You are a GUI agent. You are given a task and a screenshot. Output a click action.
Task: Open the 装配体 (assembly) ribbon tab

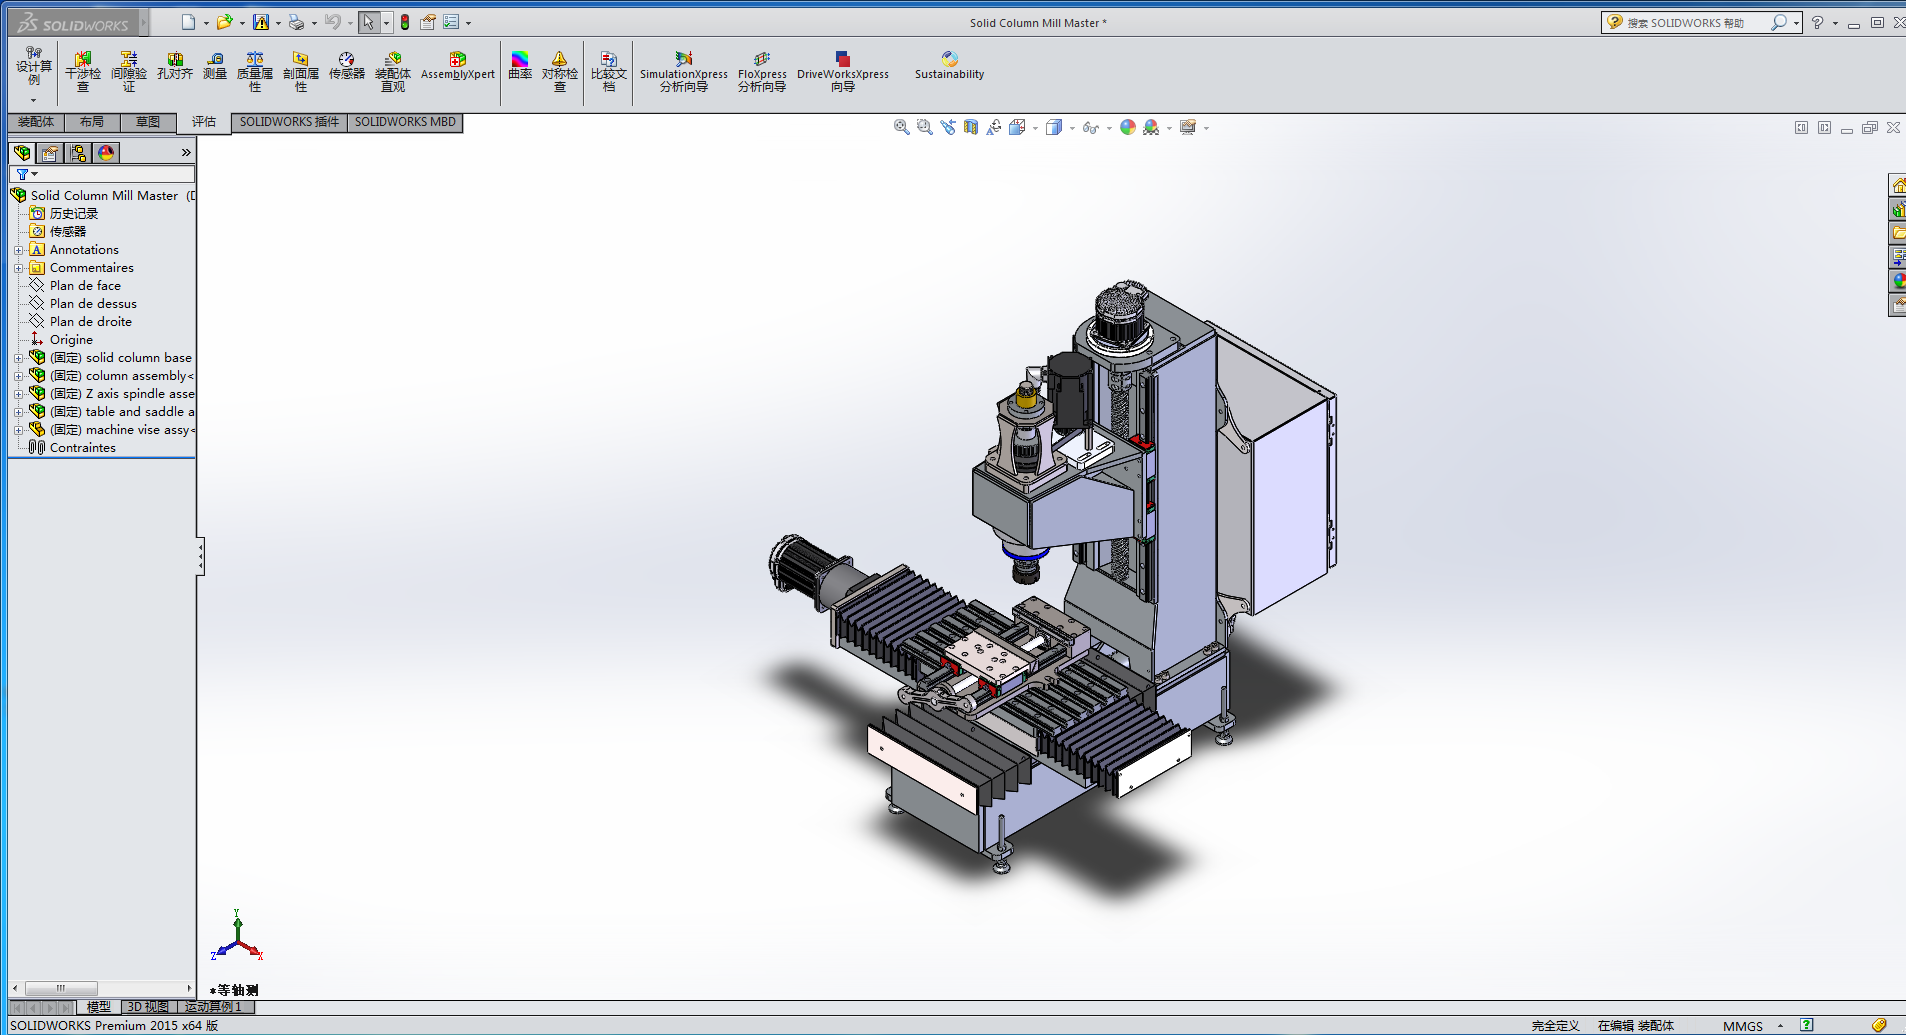point(34,122)
